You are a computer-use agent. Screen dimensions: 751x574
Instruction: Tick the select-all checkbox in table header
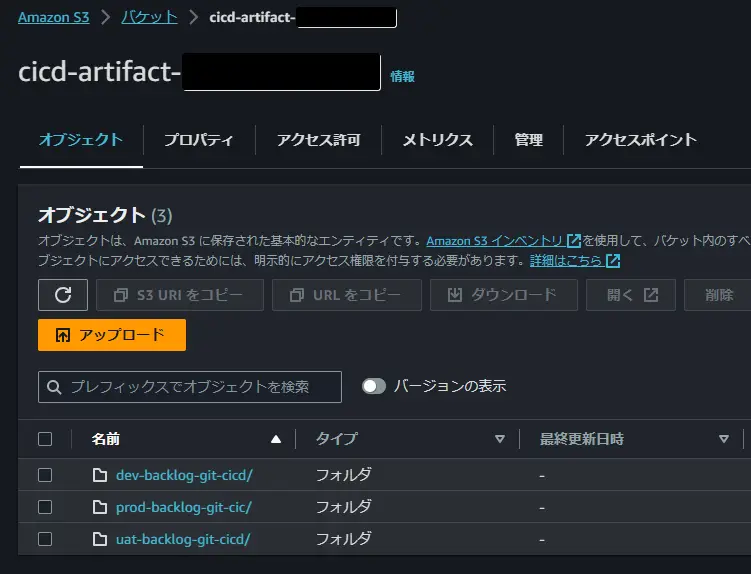point(45,439)
